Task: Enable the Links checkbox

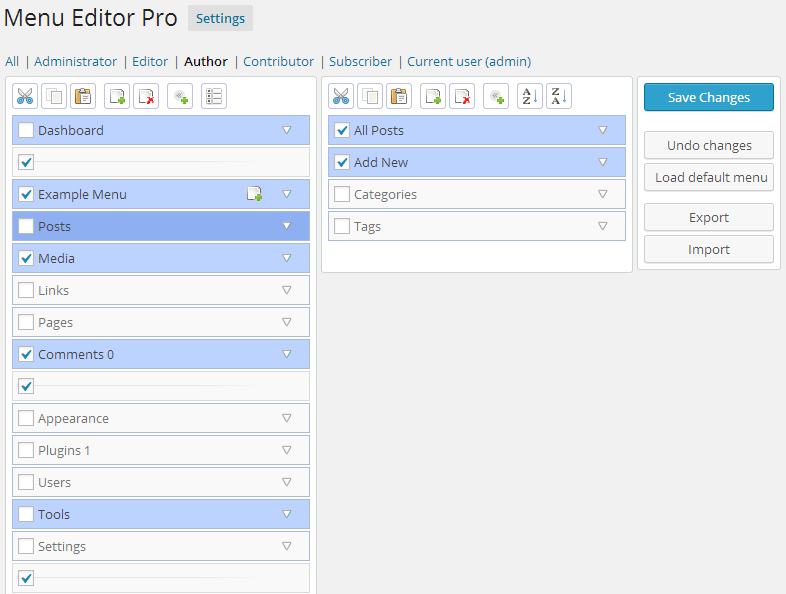Action: point(26,290)
